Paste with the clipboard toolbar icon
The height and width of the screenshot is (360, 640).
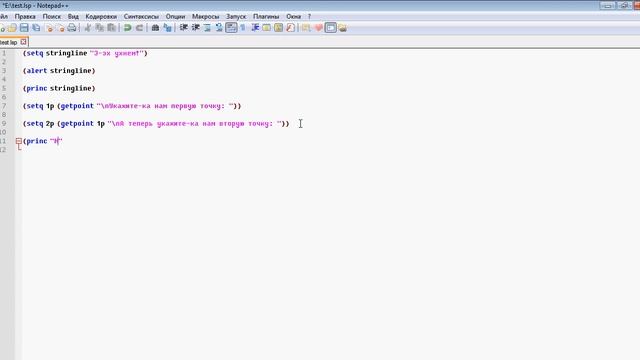point(111,28)
